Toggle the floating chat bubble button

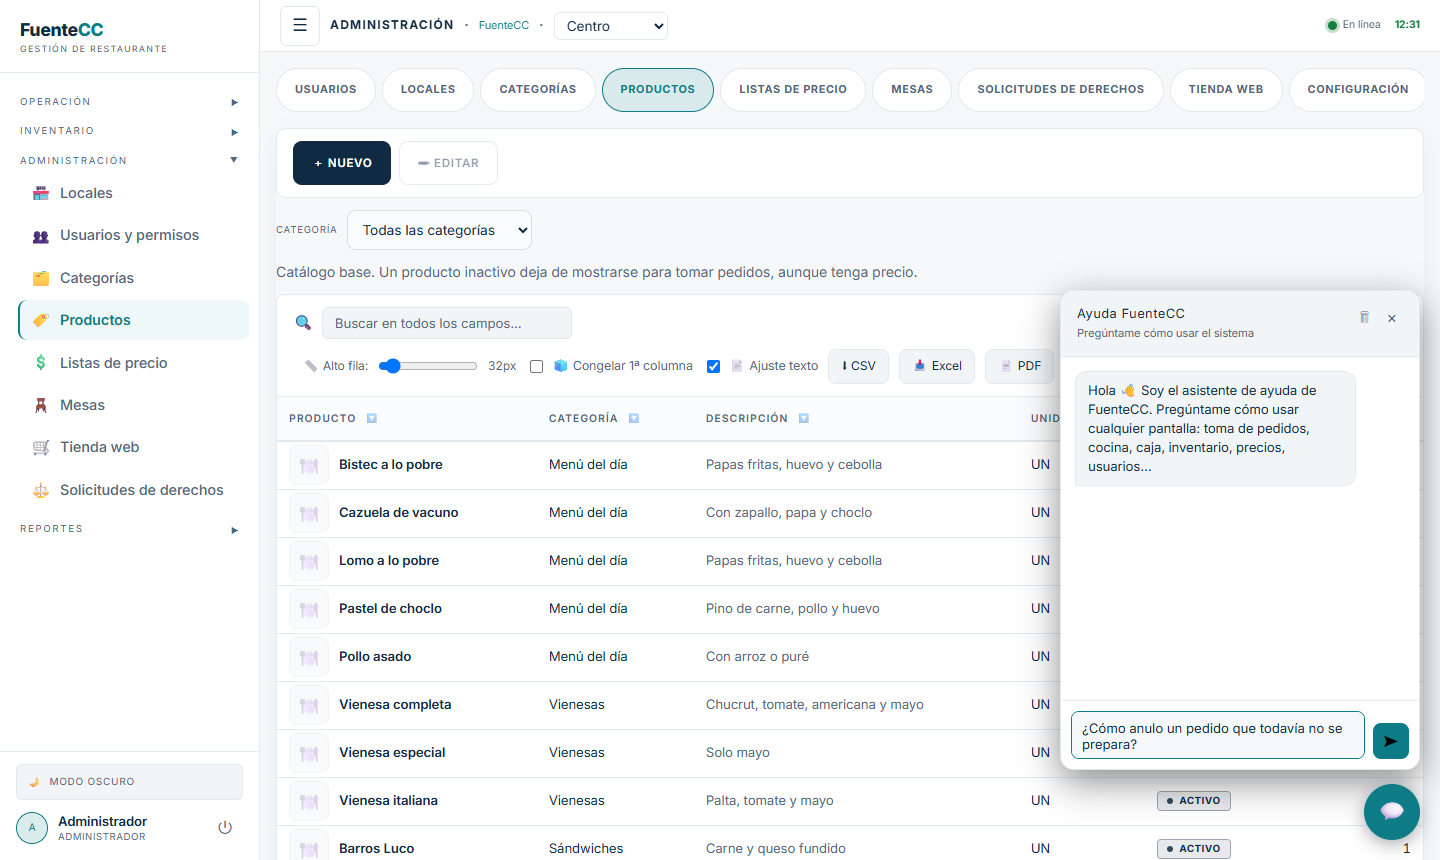1392,812
